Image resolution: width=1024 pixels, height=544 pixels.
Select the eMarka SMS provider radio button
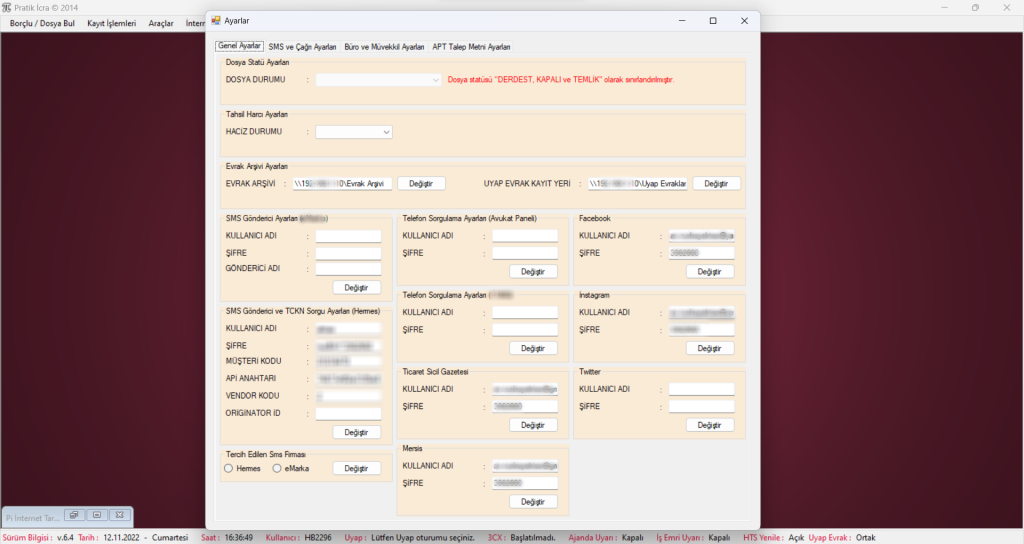tap(277, 468)
